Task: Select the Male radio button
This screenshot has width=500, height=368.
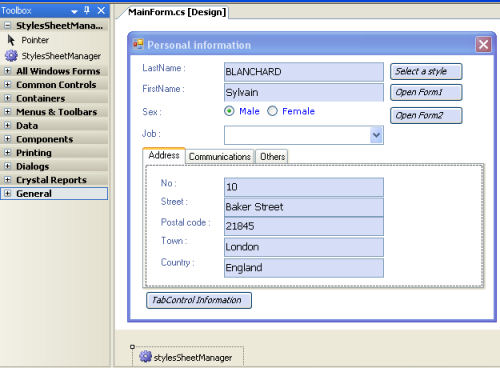Action: tap(229, 111)
